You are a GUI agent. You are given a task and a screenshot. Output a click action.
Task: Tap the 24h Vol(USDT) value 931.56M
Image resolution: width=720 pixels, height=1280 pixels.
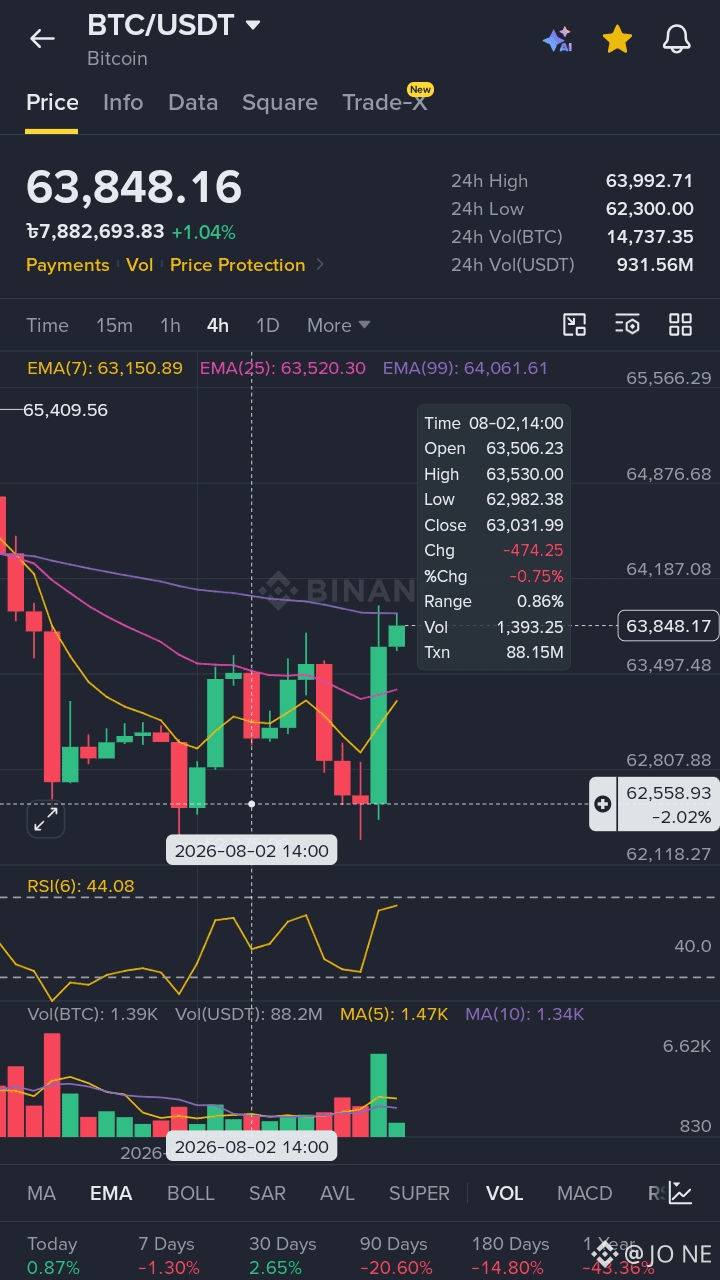tap(655, 265)
